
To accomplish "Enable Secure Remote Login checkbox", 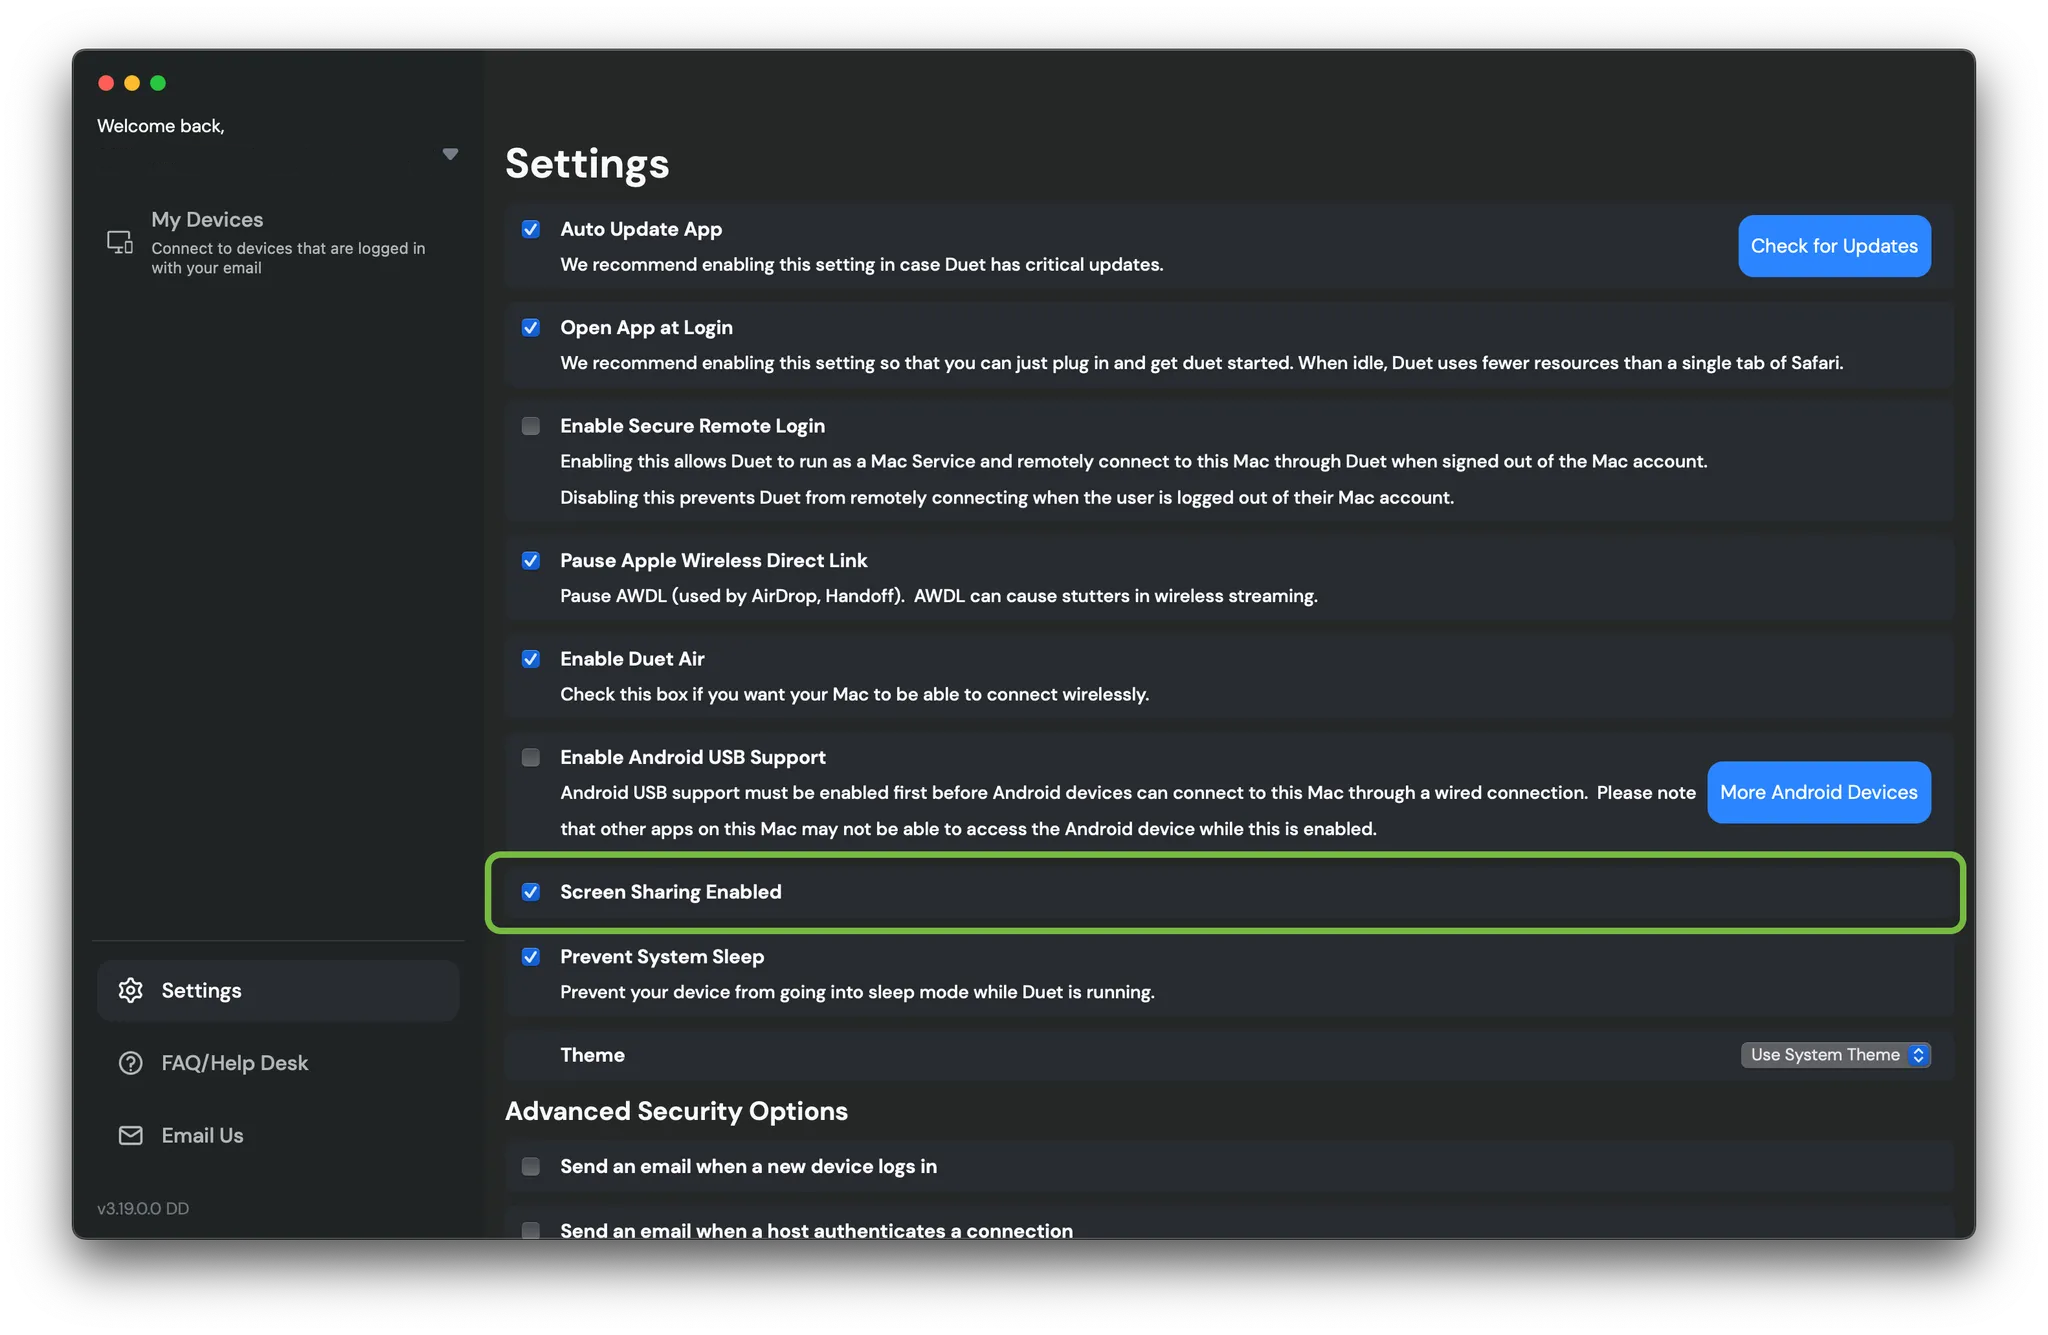I will (531, 426).
